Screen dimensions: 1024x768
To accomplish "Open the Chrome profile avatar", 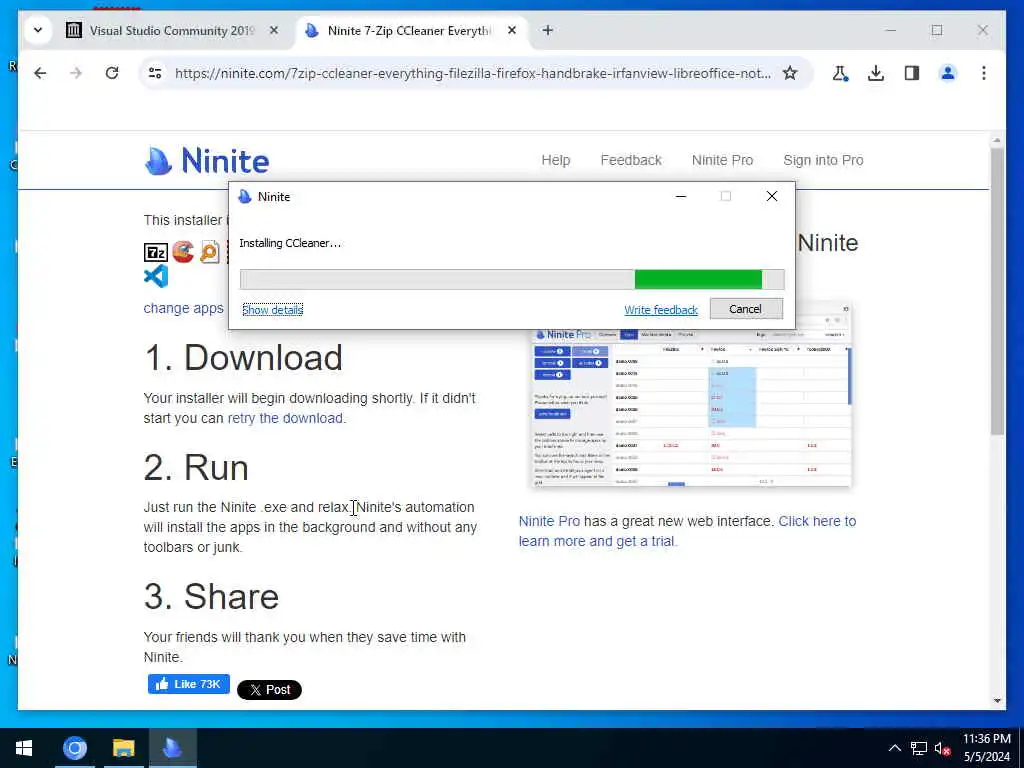I will click(x=948, y=73).
